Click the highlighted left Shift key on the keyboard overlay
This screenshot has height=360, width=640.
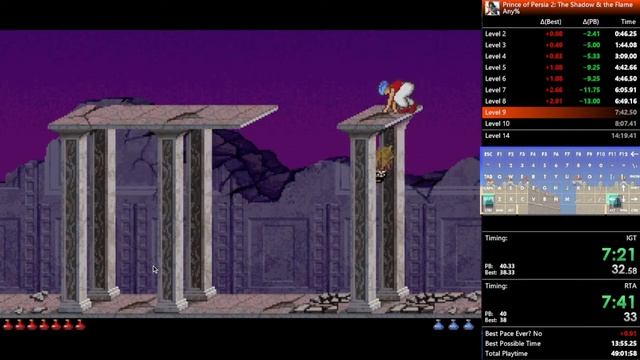tap(489, 200)
